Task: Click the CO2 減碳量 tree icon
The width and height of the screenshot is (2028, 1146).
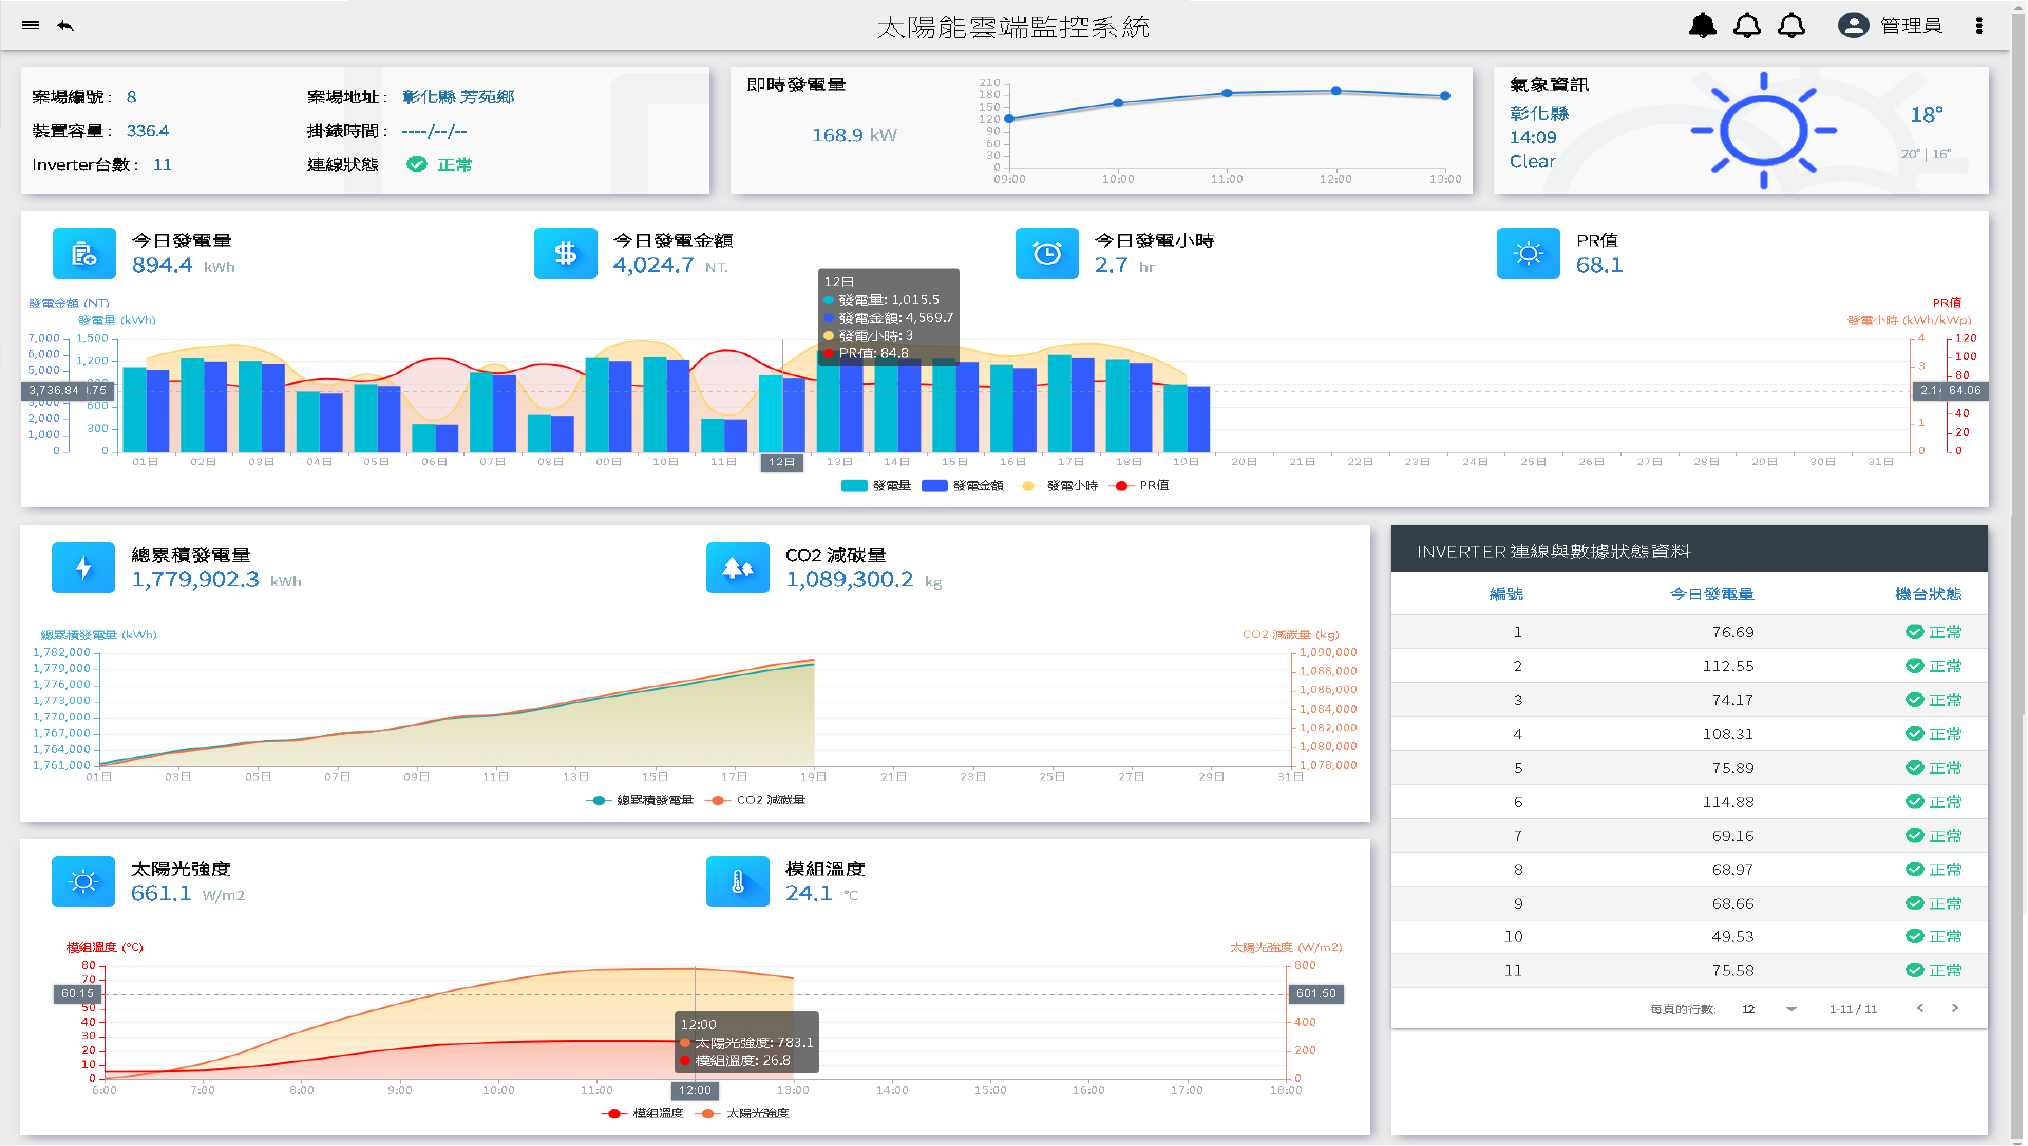Action: (738, 568)
